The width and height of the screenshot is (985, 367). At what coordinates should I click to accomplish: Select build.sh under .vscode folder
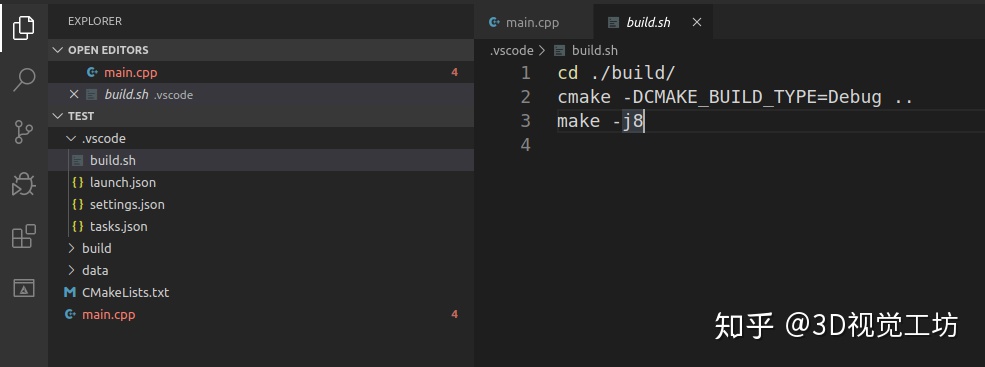261,160
